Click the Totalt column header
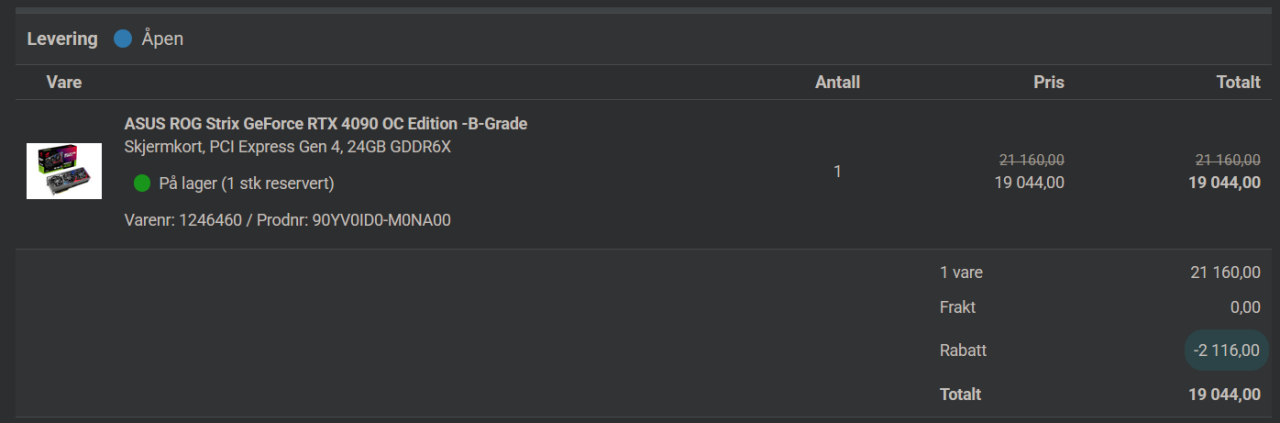The image size is (1280, 423). coord(1238,82)
